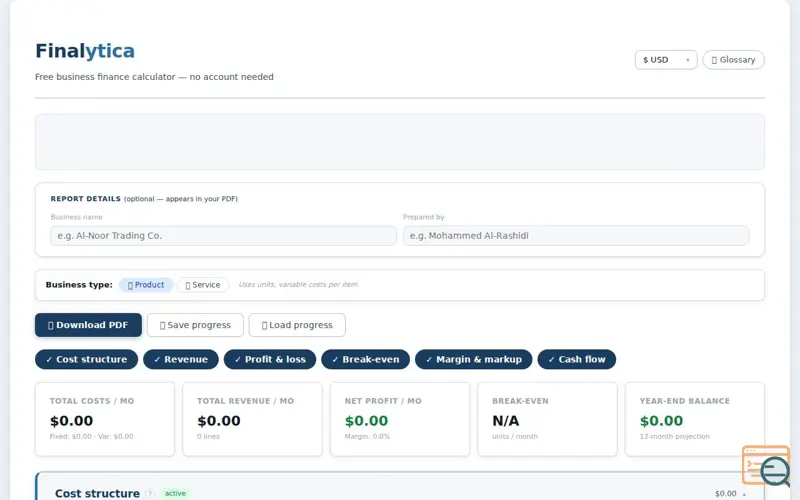
Task: Click the Break-even N/A value
Action: (x=506, y=421)
